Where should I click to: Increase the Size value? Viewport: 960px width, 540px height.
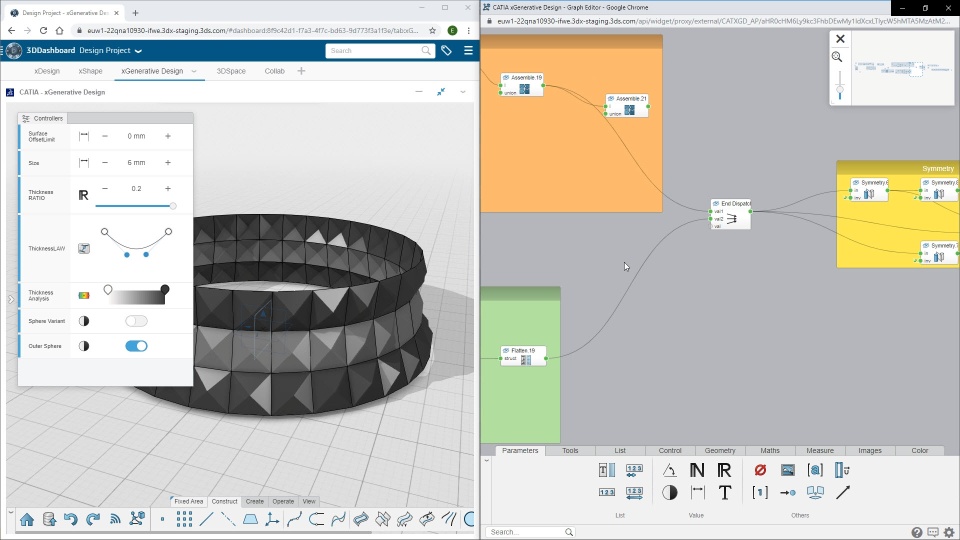pos(168,162)
